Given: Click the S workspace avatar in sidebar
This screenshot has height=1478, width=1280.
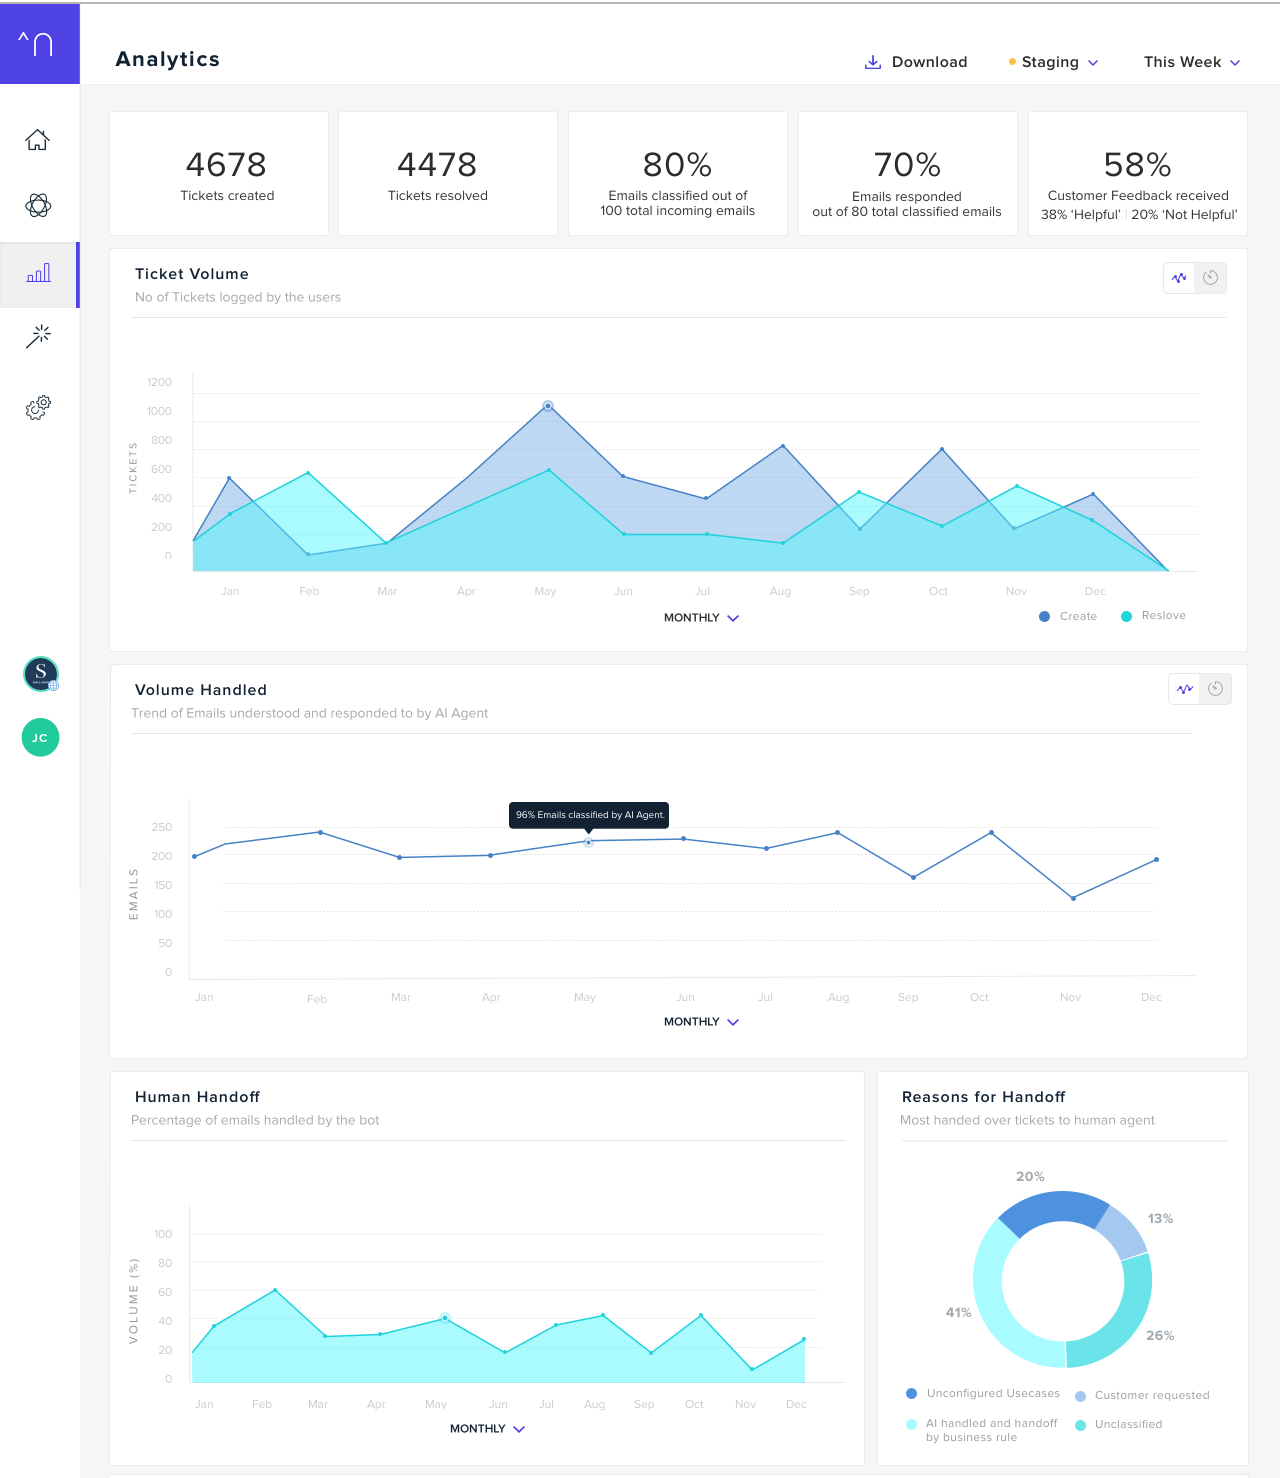Looking at the screenshot, I should click(40, 674).
